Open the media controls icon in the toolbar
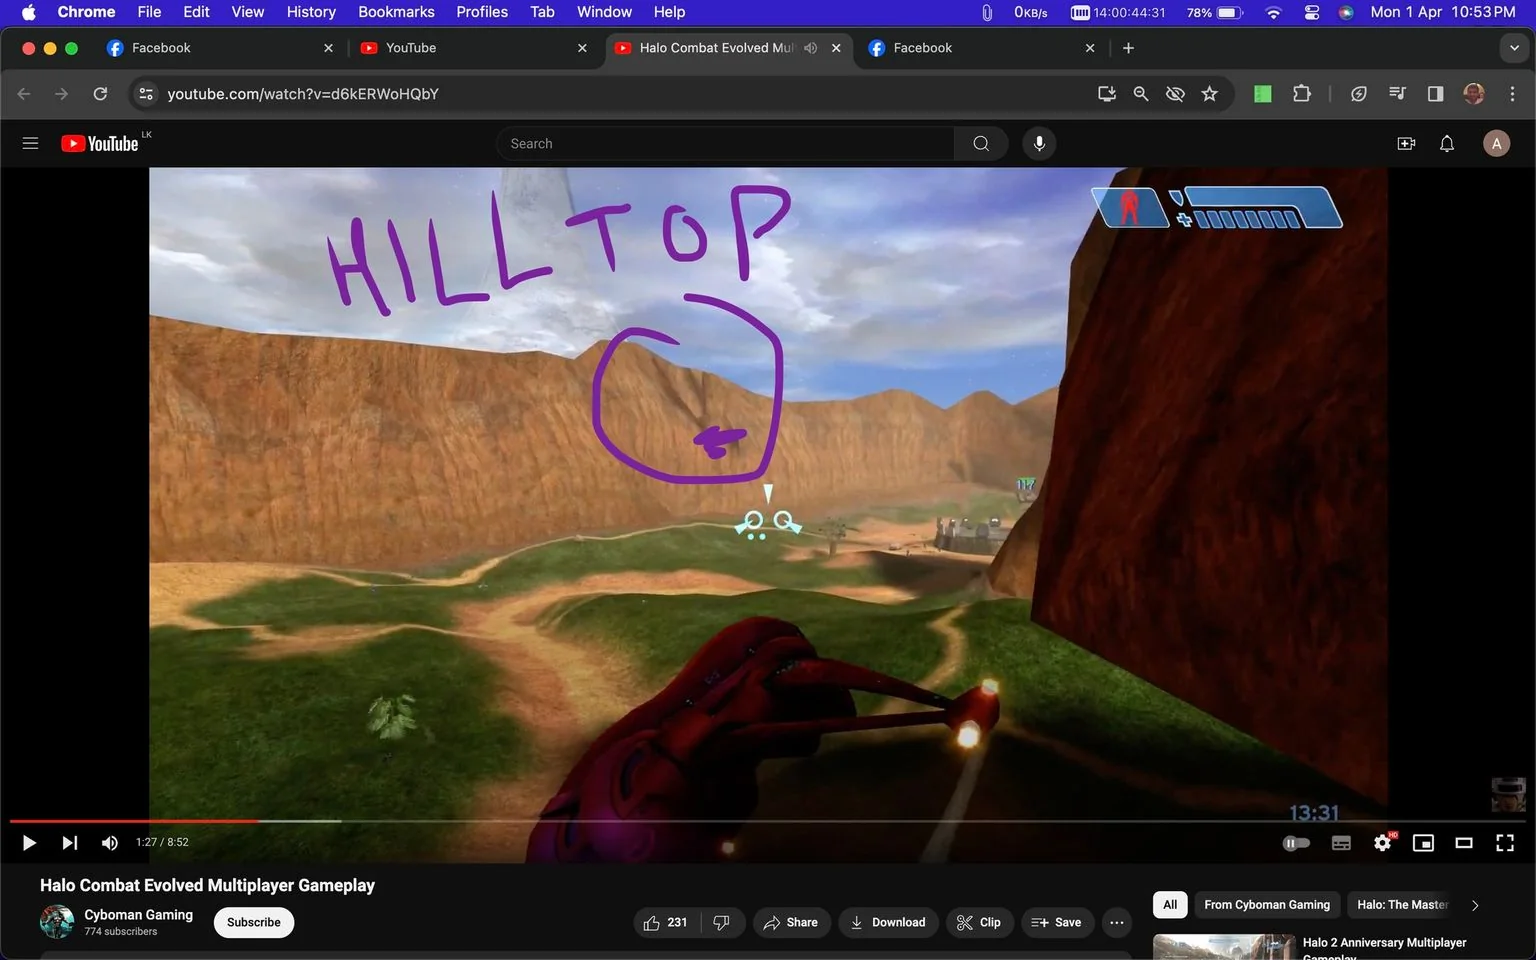 pyautogui.click(x=1397, y=94)
